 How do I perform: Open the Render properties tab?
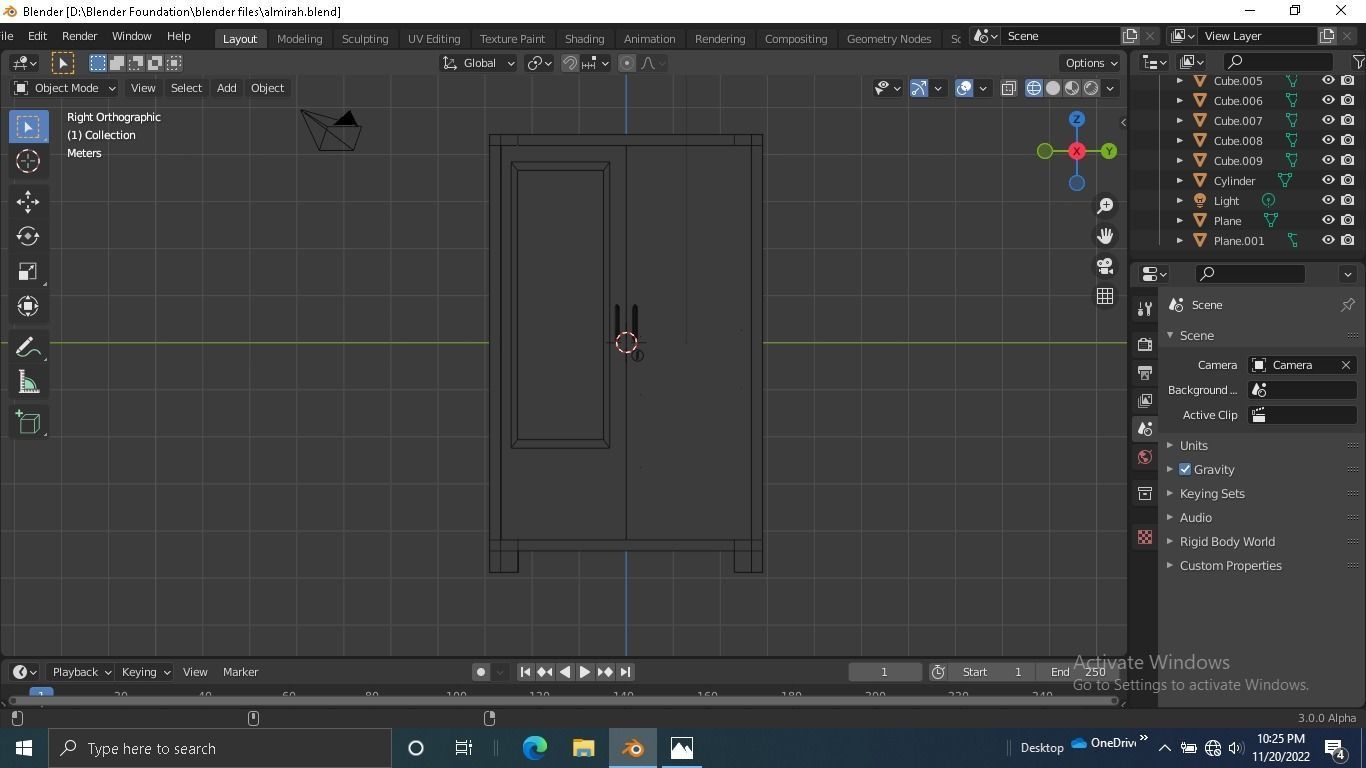point(1145,344)
